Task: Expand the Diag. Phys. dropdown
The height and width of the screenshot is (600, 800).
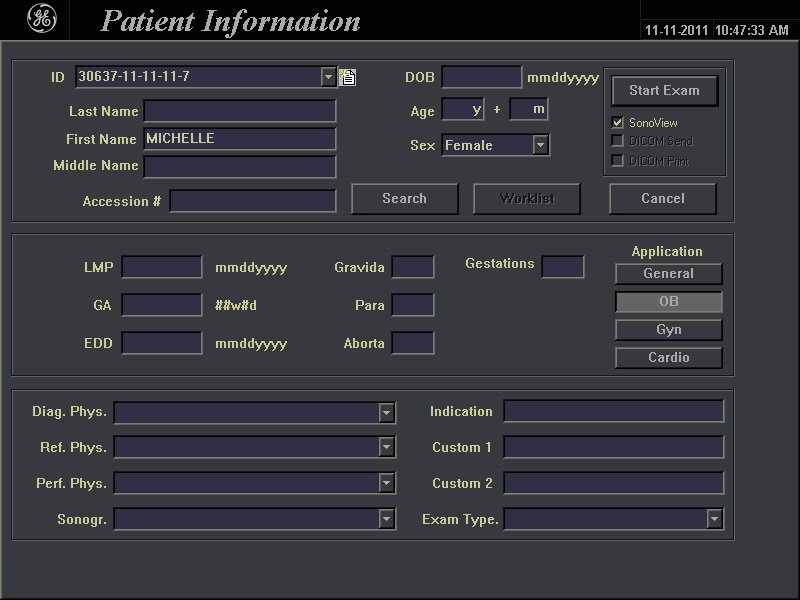Action: click(387, 412)
